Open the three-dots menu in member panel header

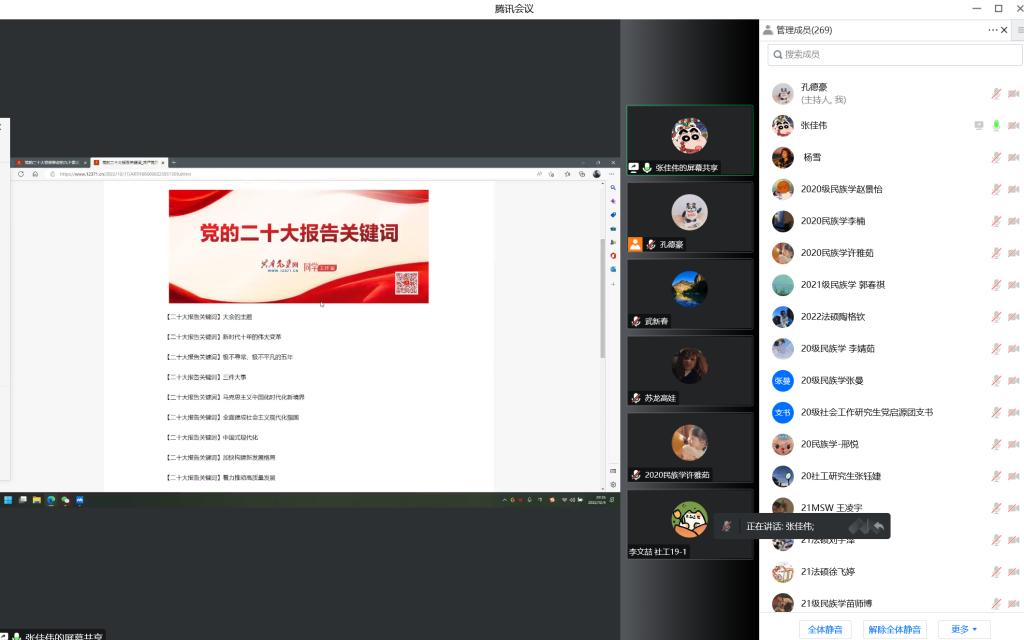992,30
